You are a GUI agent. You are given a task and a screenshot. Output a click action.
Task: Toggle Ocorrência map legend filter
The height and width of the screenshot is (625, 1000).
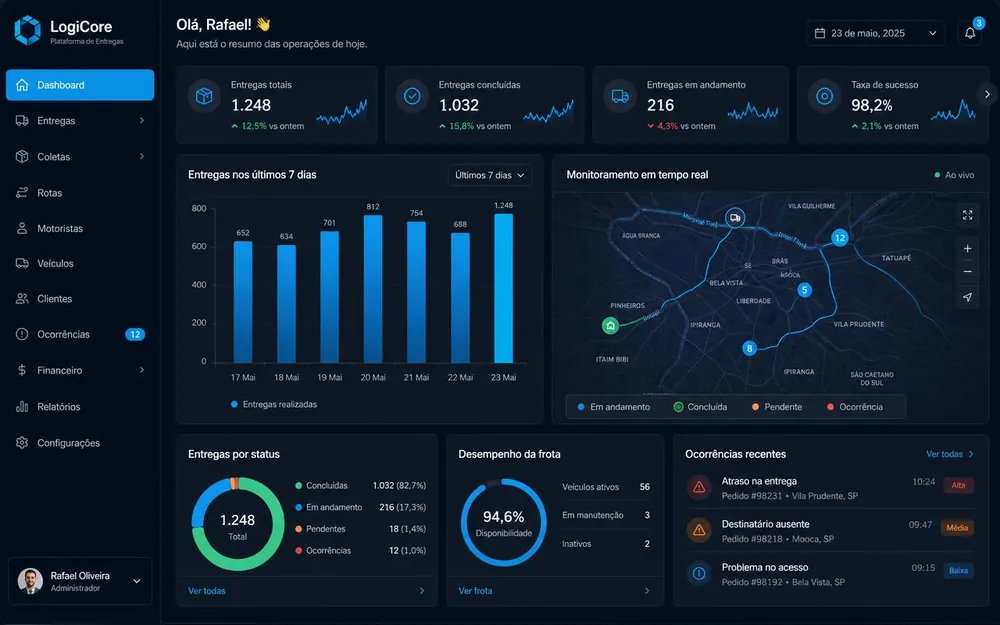(855, 407)
